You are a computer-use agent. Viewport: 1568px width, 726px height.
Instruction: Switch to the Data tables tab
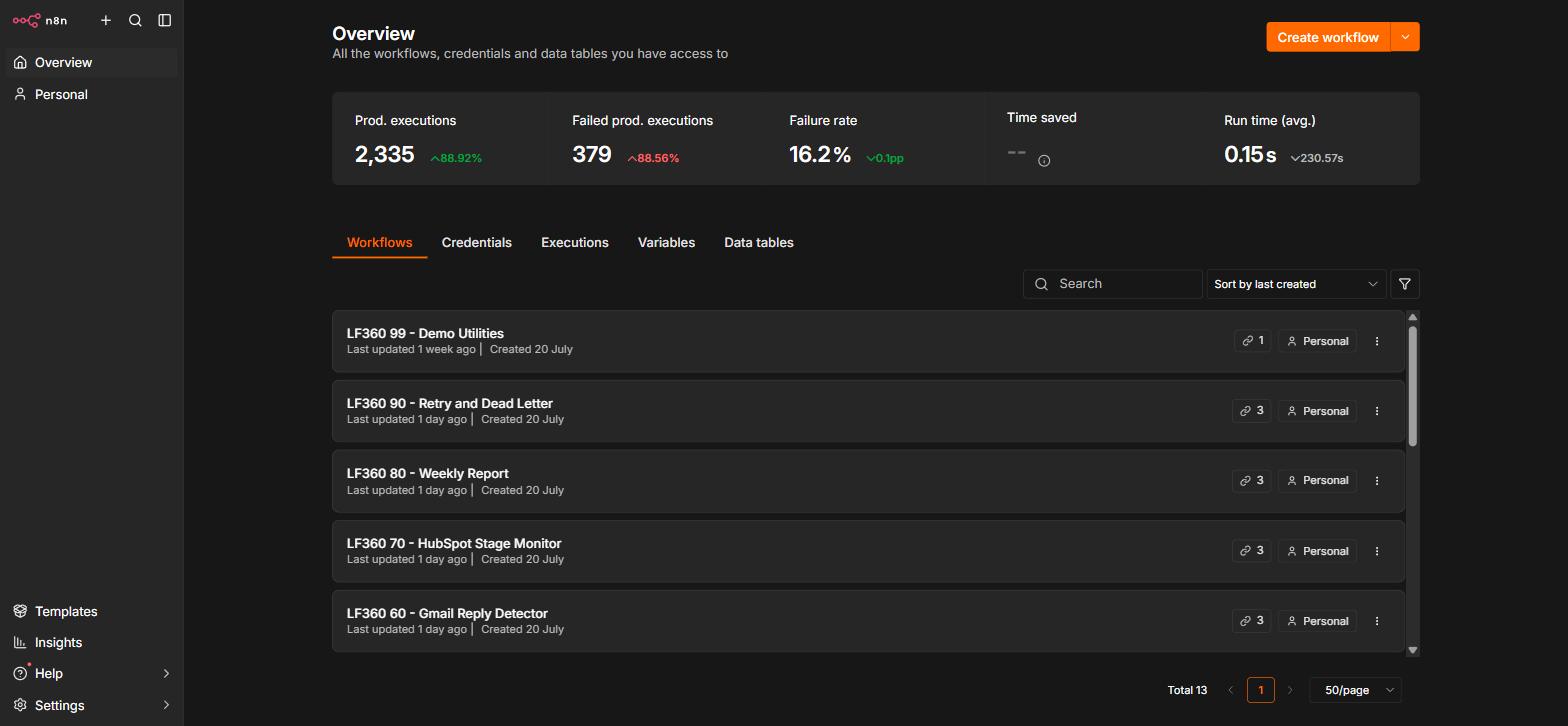pos(759,243)
